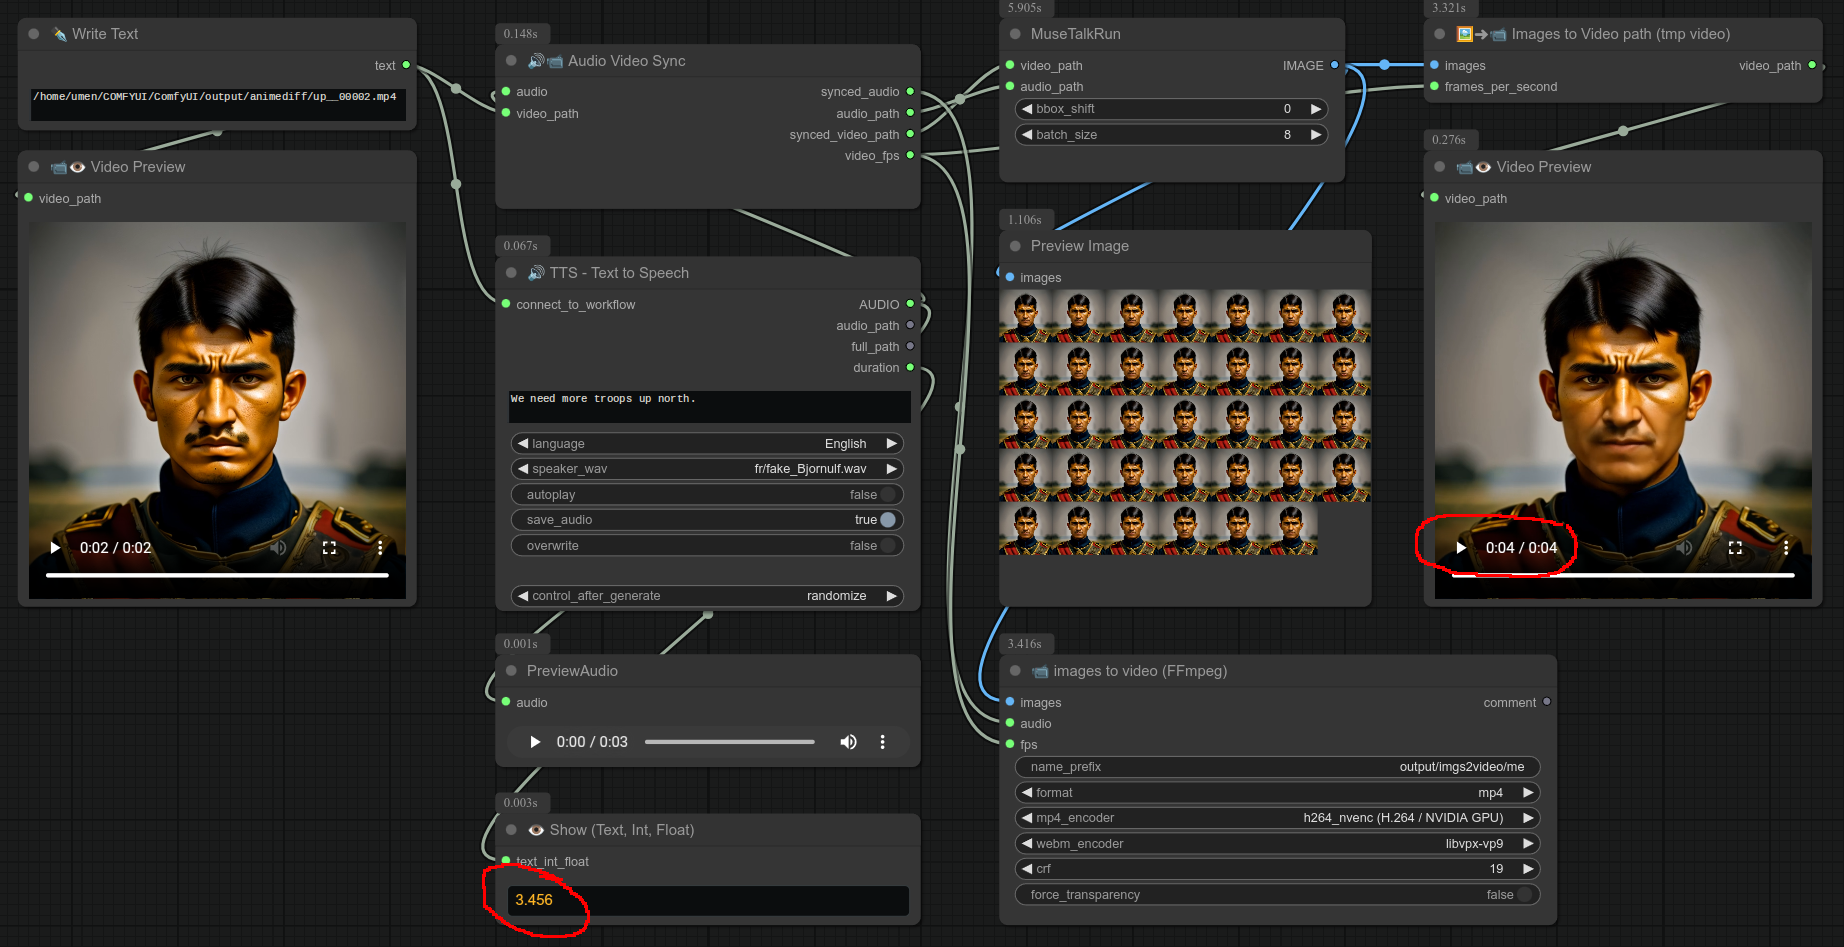Screen dimensions: 1844x947
Task: Change the speaker_wav voice selection
Action: 706,469
